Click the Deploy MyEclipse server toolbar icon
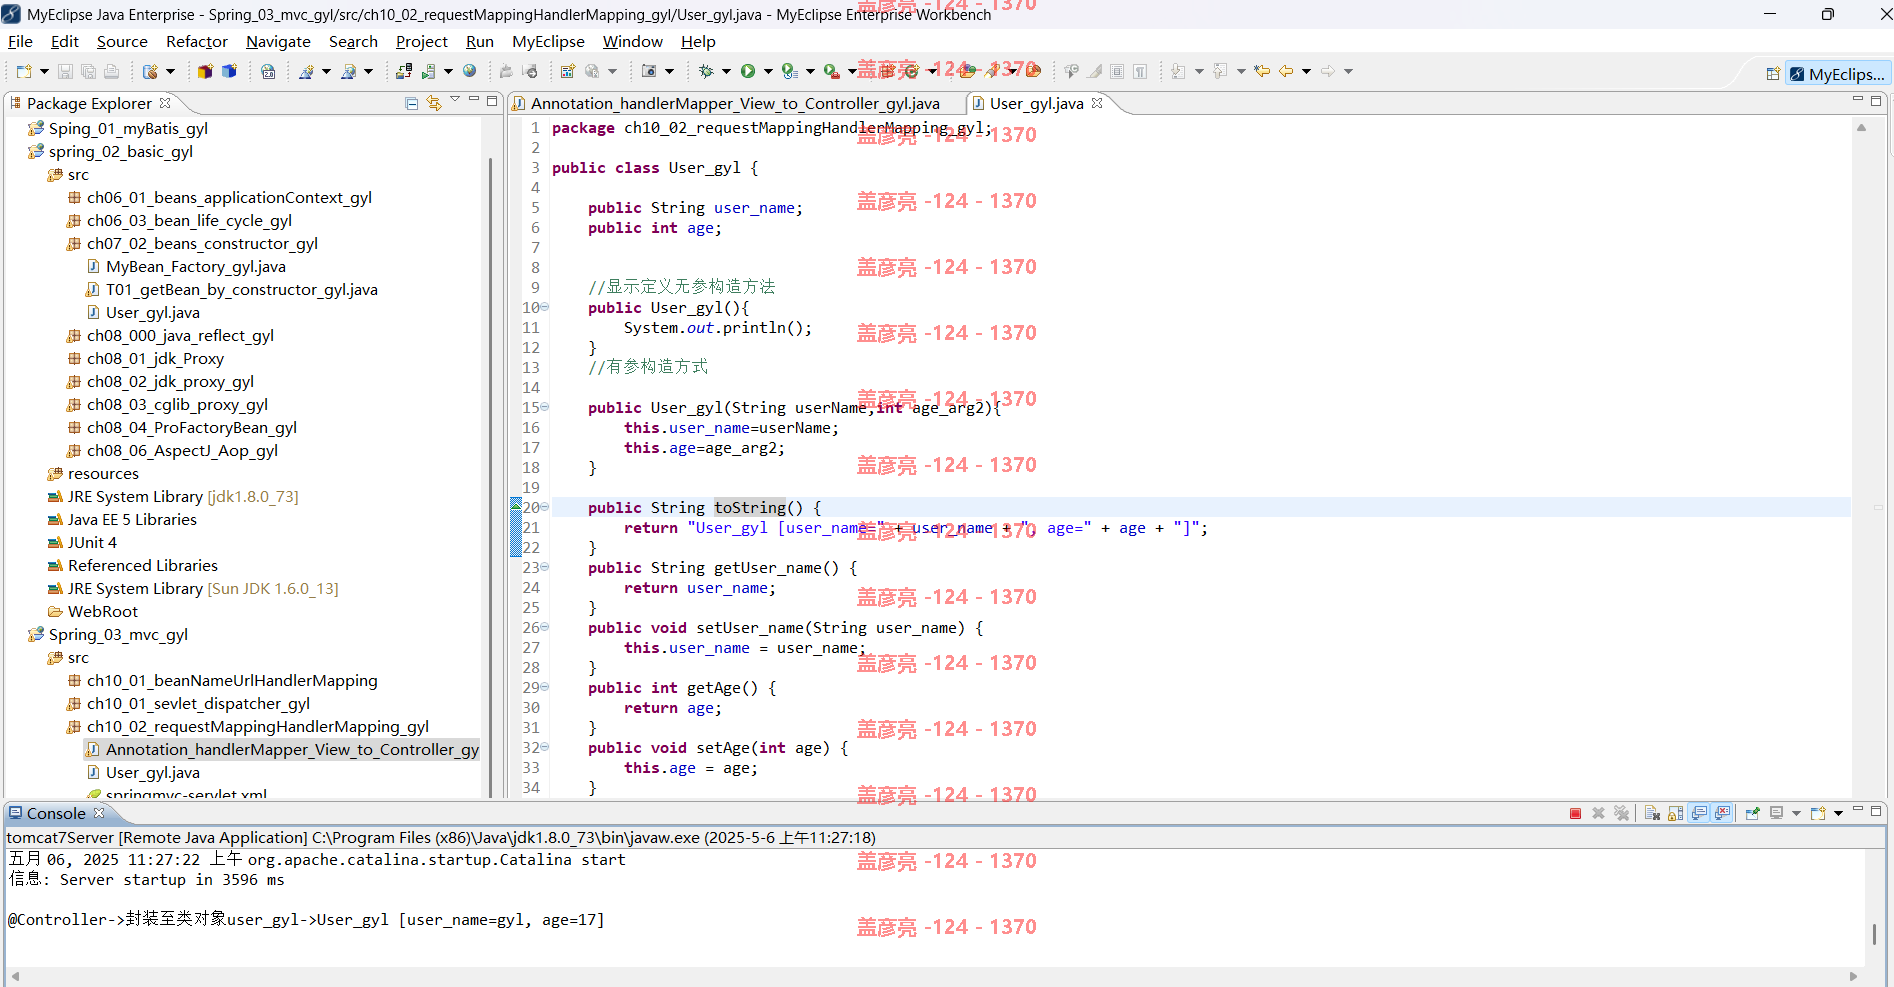Image resolution: width=1894 pixels, height=987 pixels. pyautogui.click(x=404, y=71)
